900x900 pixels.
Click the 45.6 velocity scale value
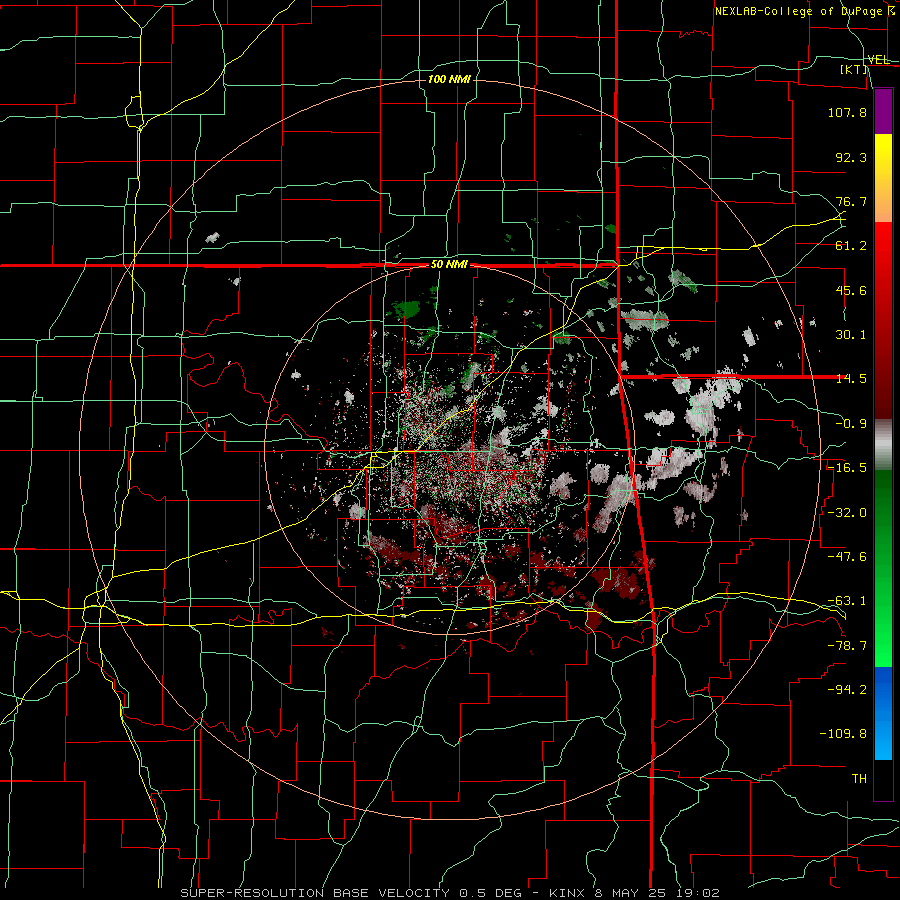click(x=851, y=290)
